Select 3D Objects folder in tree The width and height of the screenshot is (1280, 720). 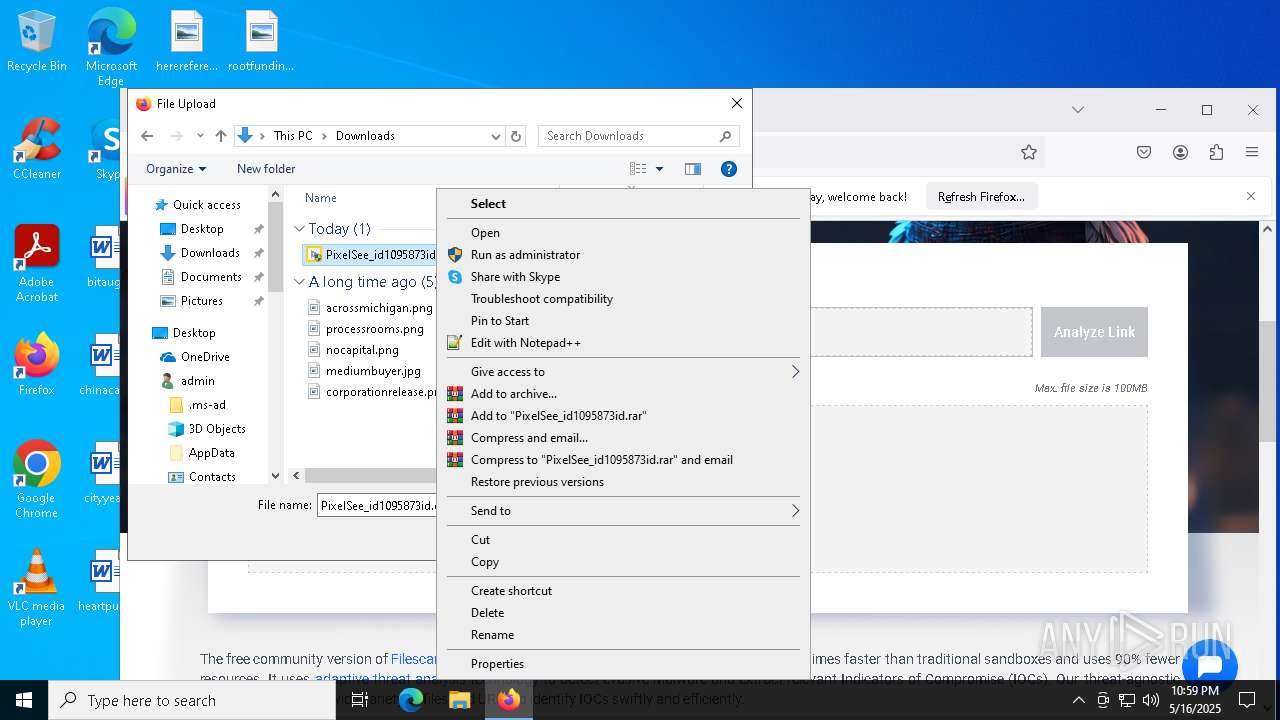[x=217, y=429]
